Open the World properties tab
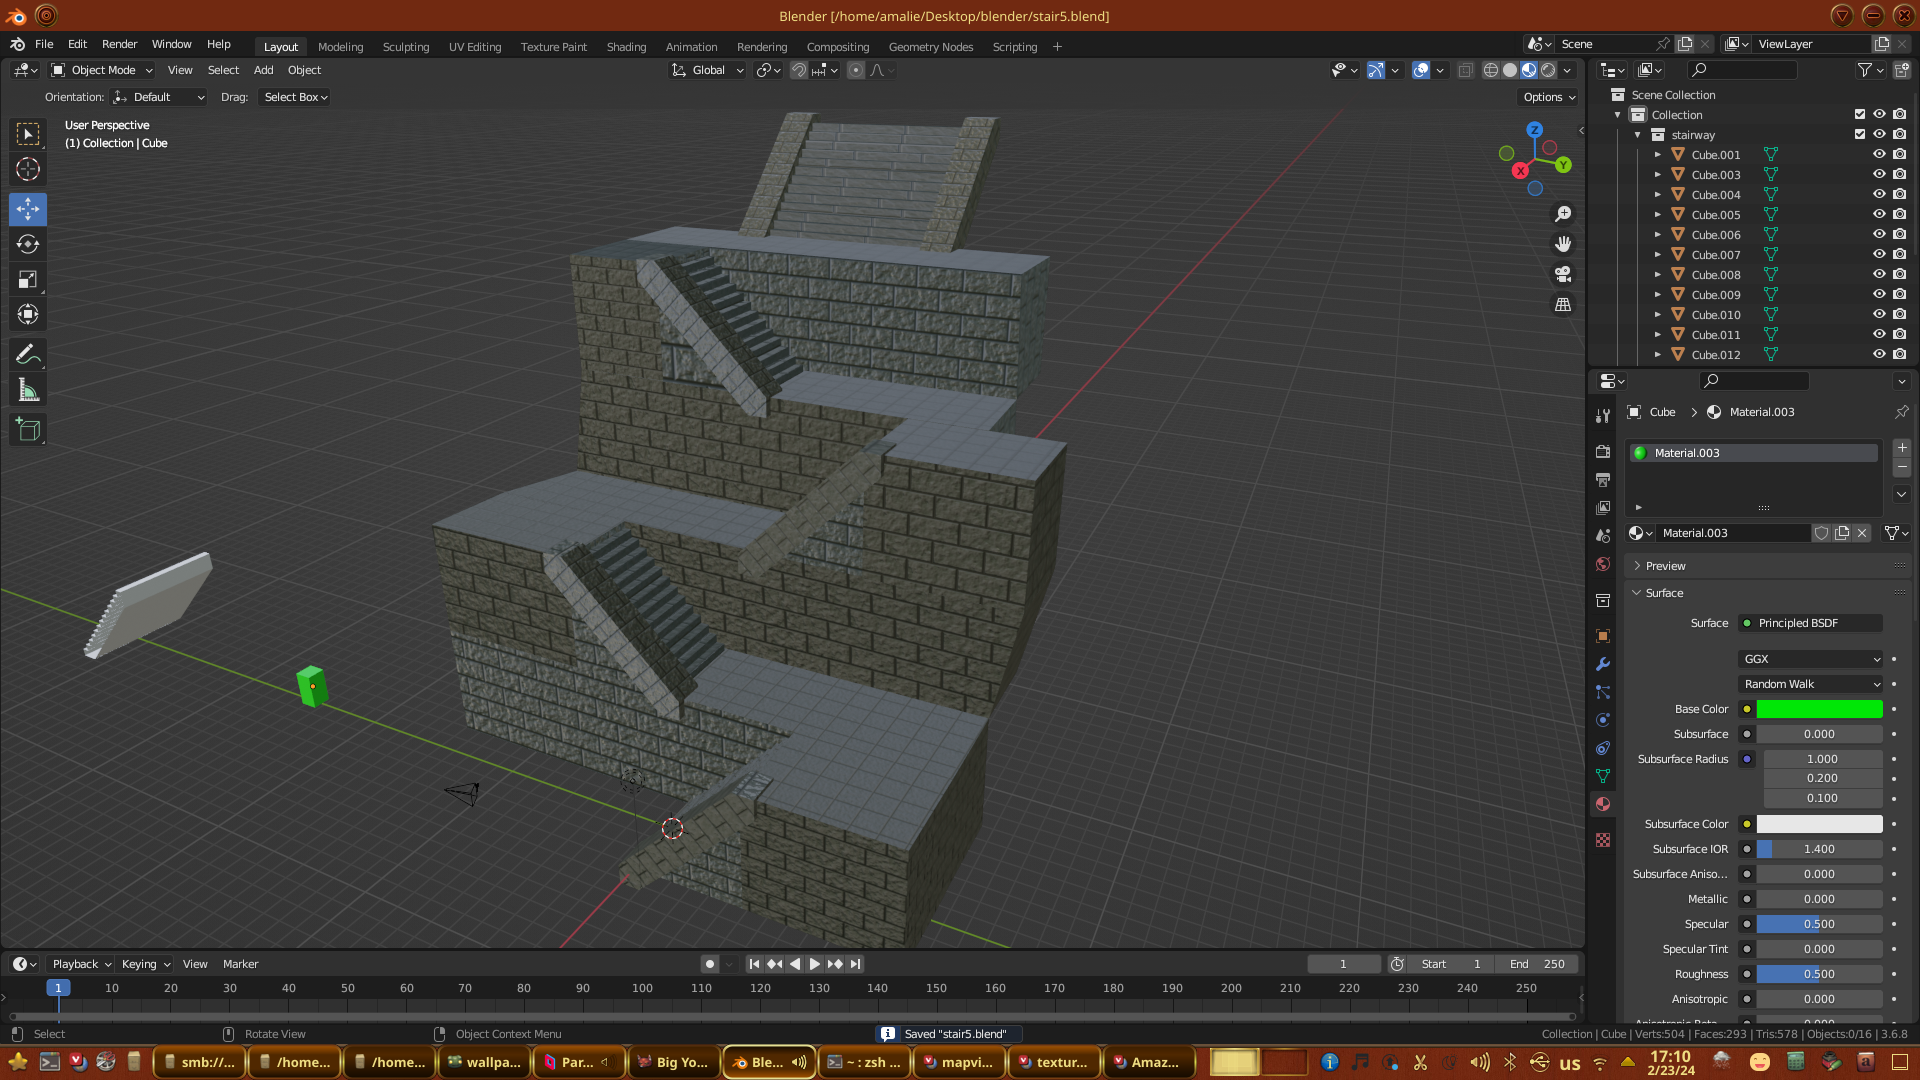1920x1080 pixels. (1603, 564)
